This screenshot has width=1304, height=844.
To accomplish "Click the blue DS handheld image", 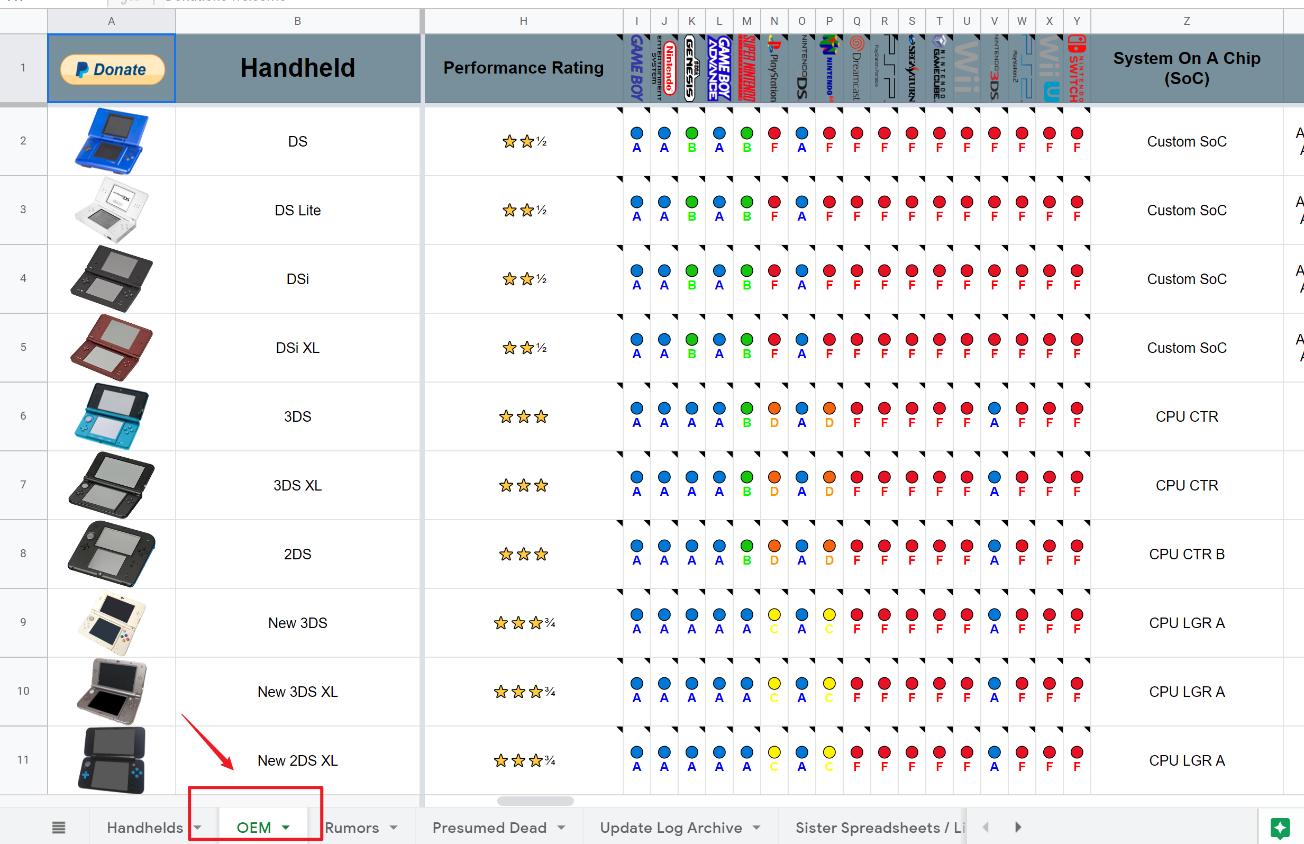I will tap(111, 141).
